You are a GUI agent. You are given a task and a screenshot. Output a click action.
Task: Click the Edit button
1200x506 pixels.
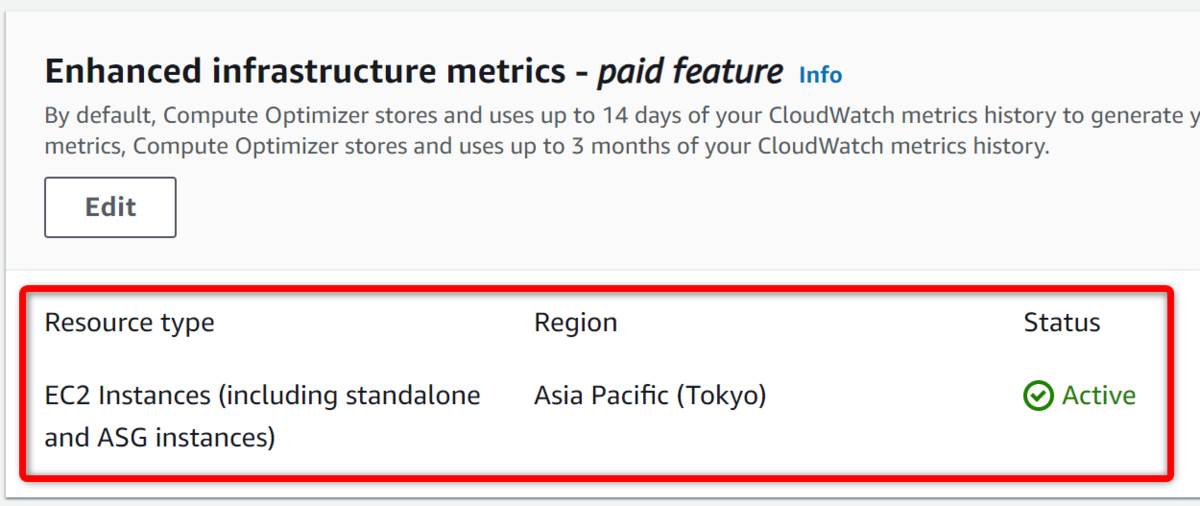pyautogui.click(x=110, y=207)
